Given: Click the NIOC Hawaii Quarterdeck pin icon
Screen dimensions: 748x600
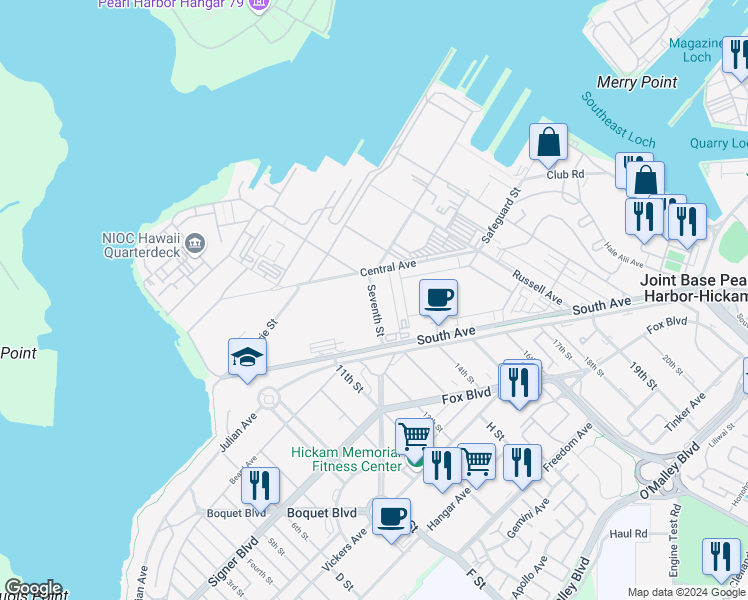Looking at the screenshot, I should click(195, 244).
